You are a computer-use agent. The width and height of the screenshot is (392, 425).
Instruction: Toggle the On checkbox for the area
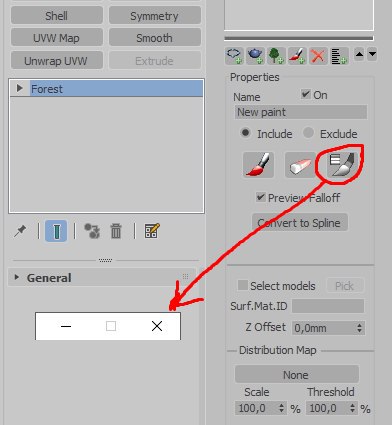click(305, 94)
